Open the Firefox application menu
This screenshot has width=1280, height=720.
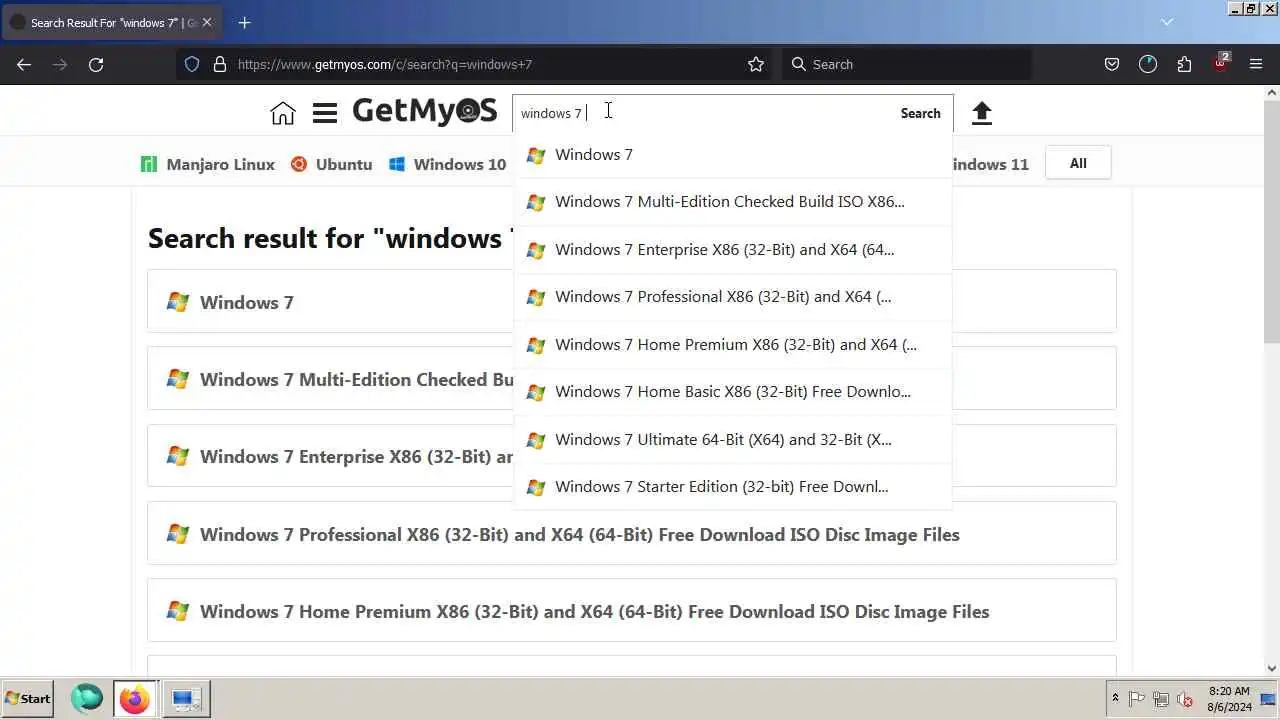pos(1256,64)
